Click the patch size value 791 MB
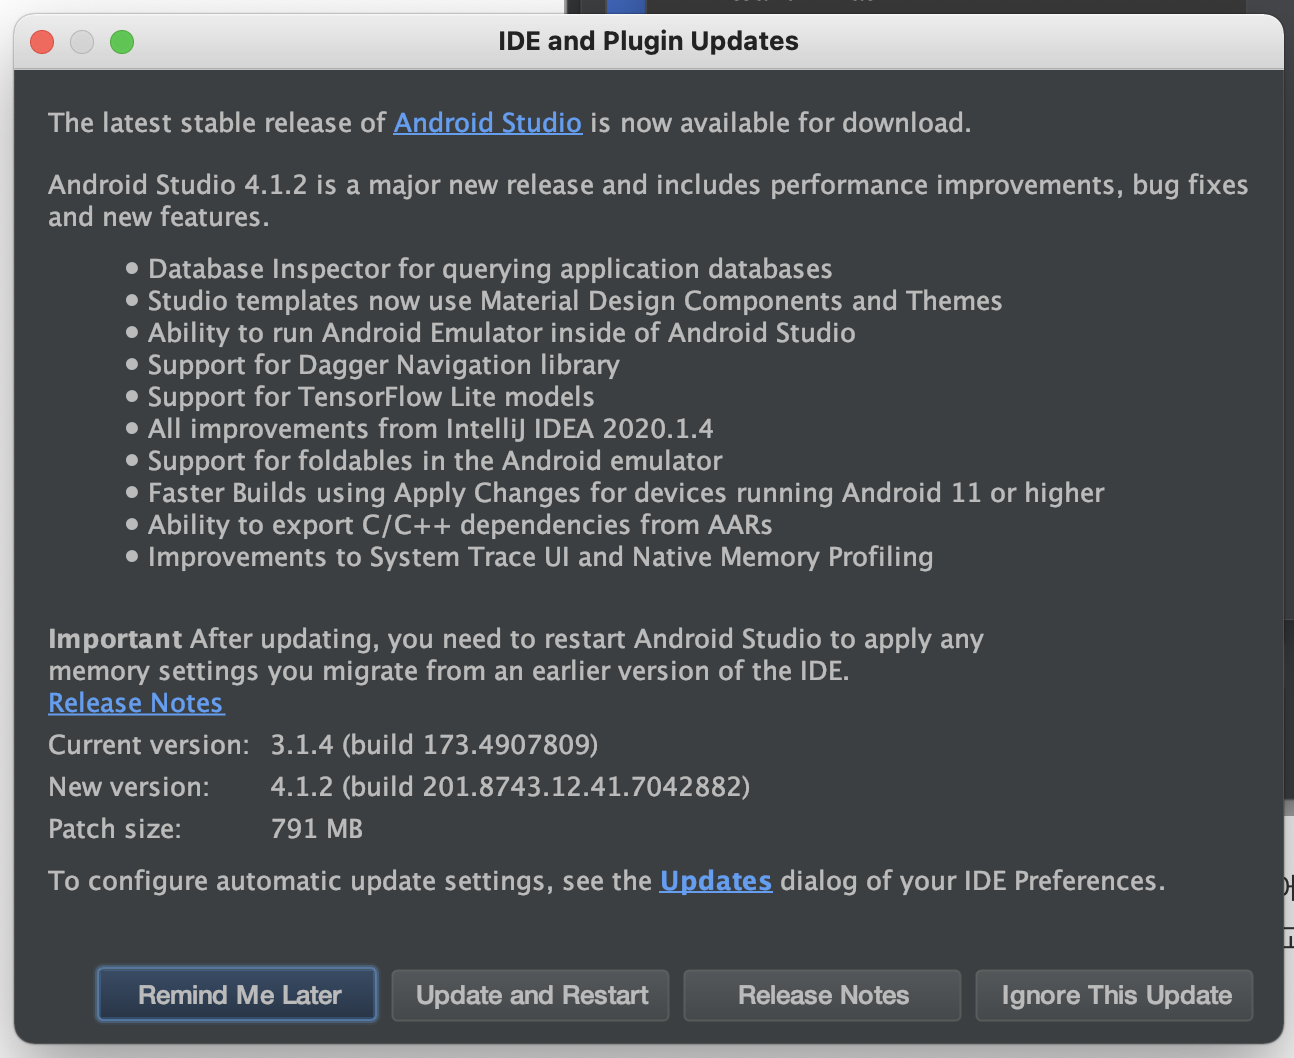The image size is (1294, 1058). 316,829
